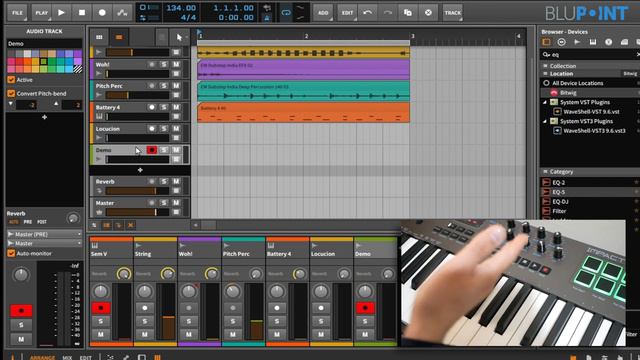Image resolution: width=640 pixels, height=360 pixels.
Task: Collapse the Location section in browser
Action: [545, 74]
